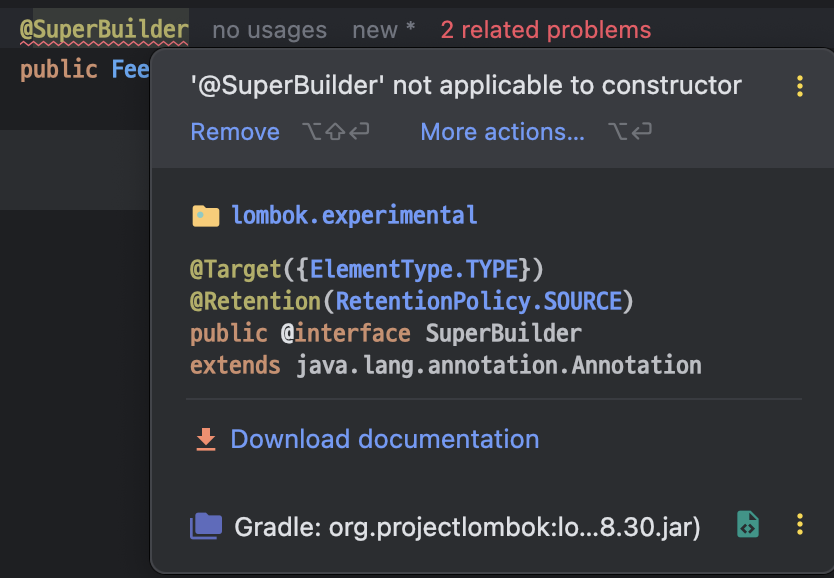Image resolution: width=834 pixels, height=578 pixels.
Task: Click the @Retention annotation in popup
Action: click(255, 301)
